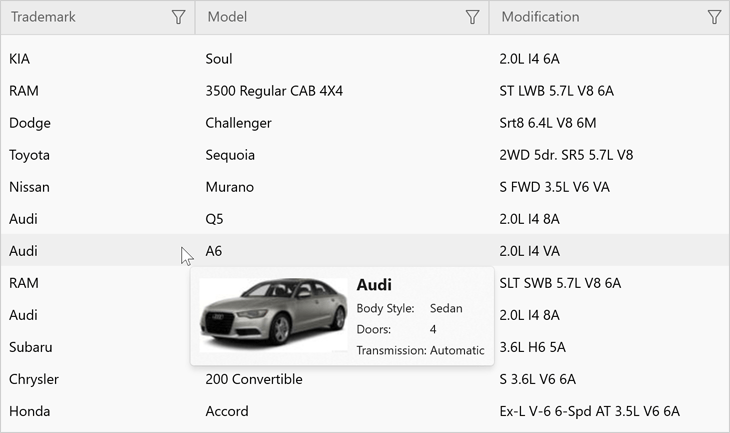Open the Trademark column filter icon

click(x=178, y=17)
